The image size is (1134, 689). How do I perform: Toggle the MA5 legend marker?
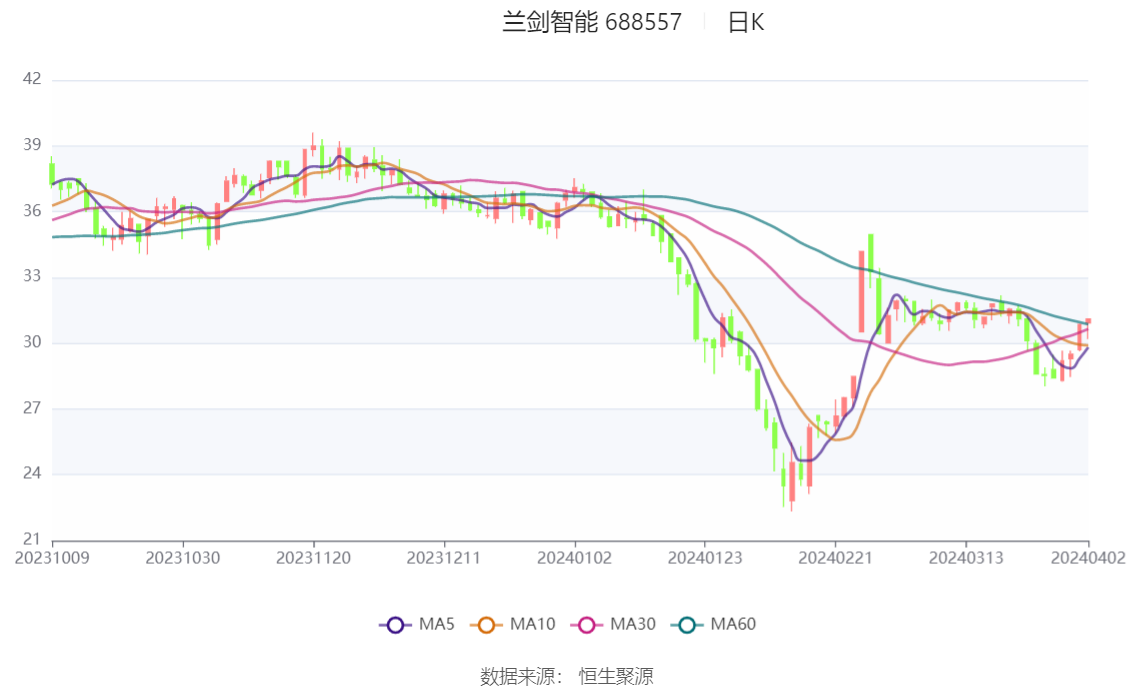[x=395, y=625]
